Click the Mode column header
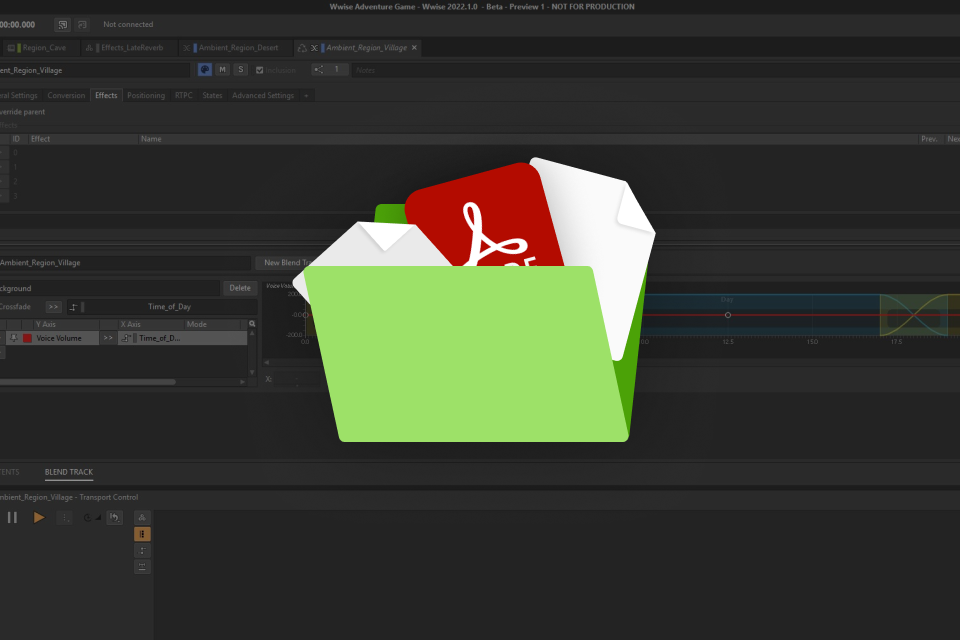The height and width of the screenshot is (640, 960). pos(214,324)
